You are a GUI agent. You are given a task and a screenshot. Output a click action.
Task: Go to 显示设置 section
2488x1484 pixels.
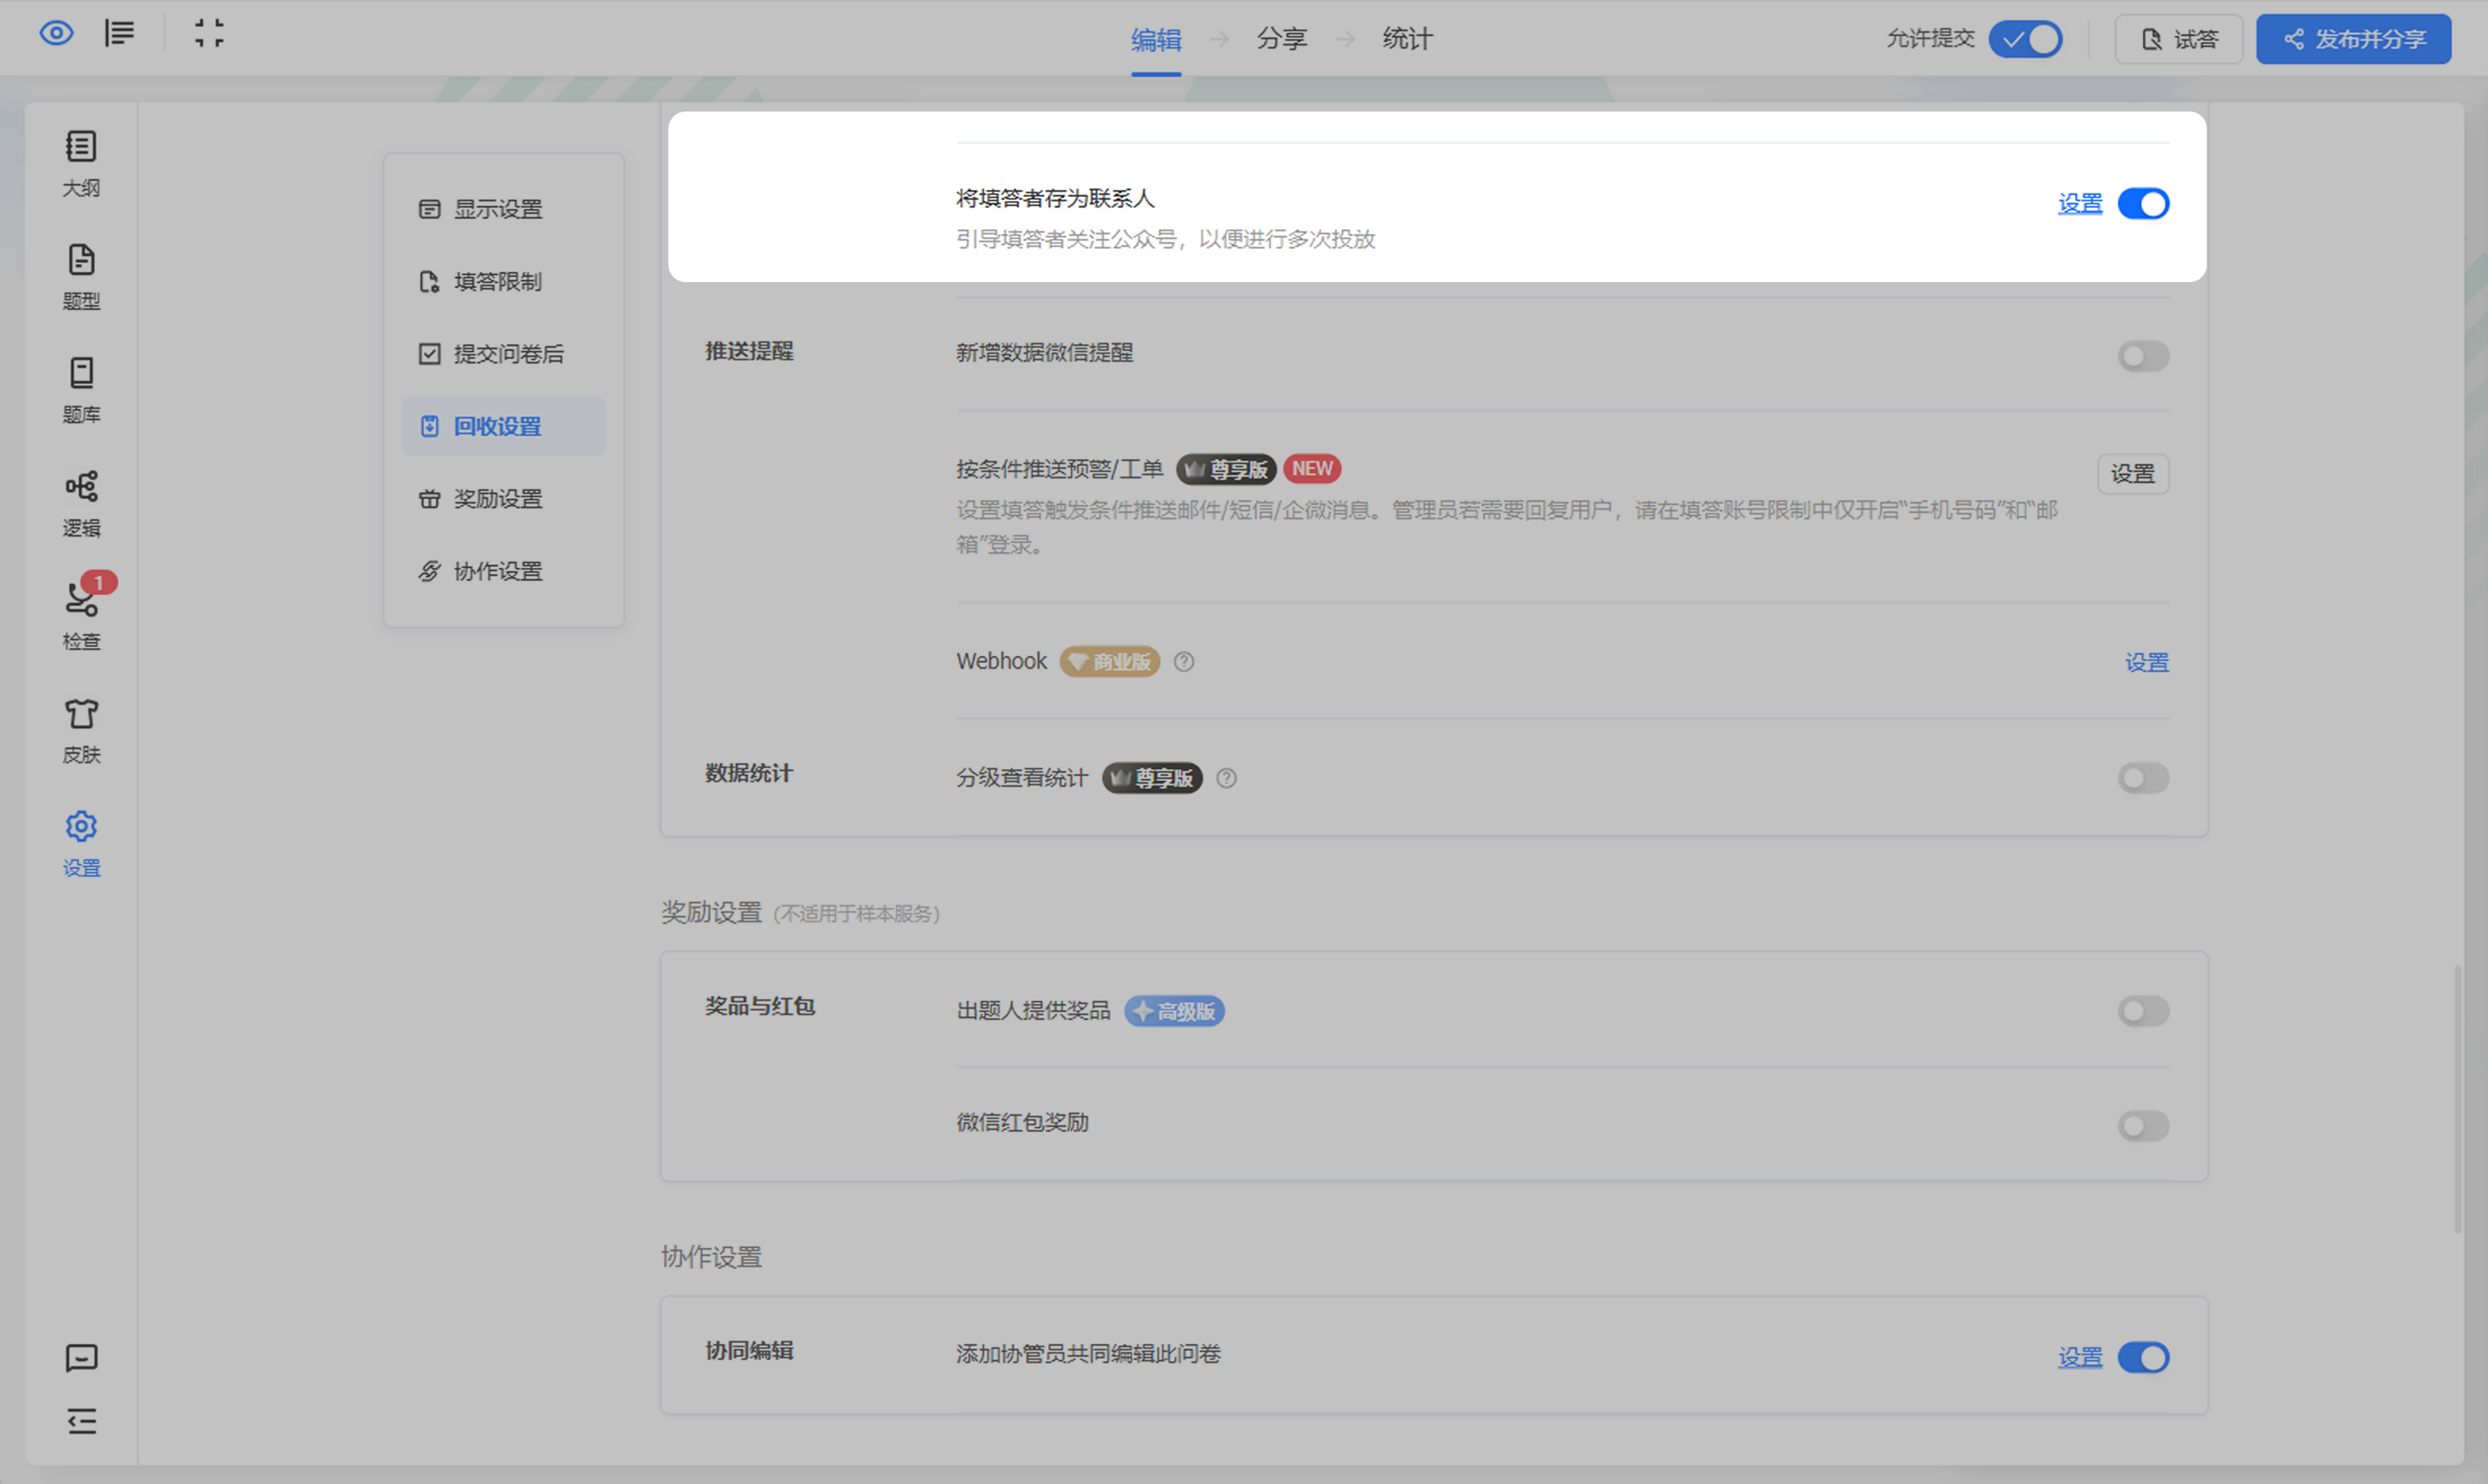(504, 209)
